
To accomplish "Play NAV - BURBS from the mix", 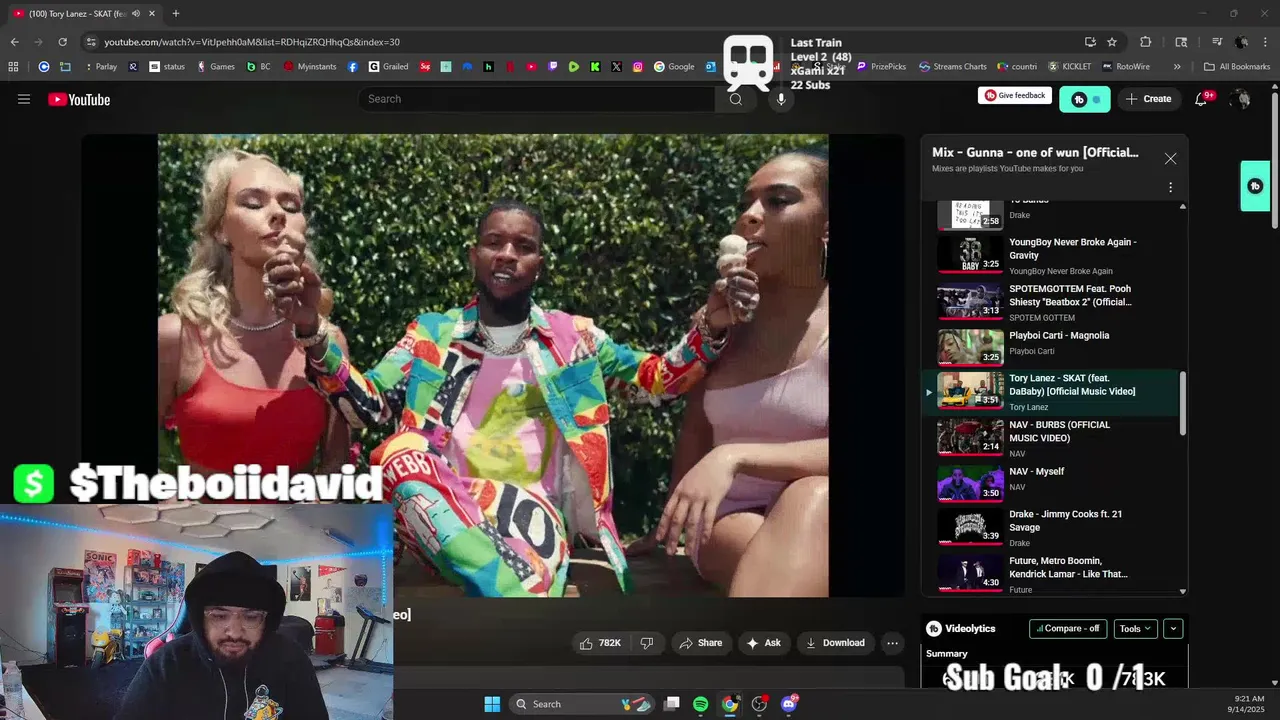I will pyautogui.click(x=1051, y=437).
